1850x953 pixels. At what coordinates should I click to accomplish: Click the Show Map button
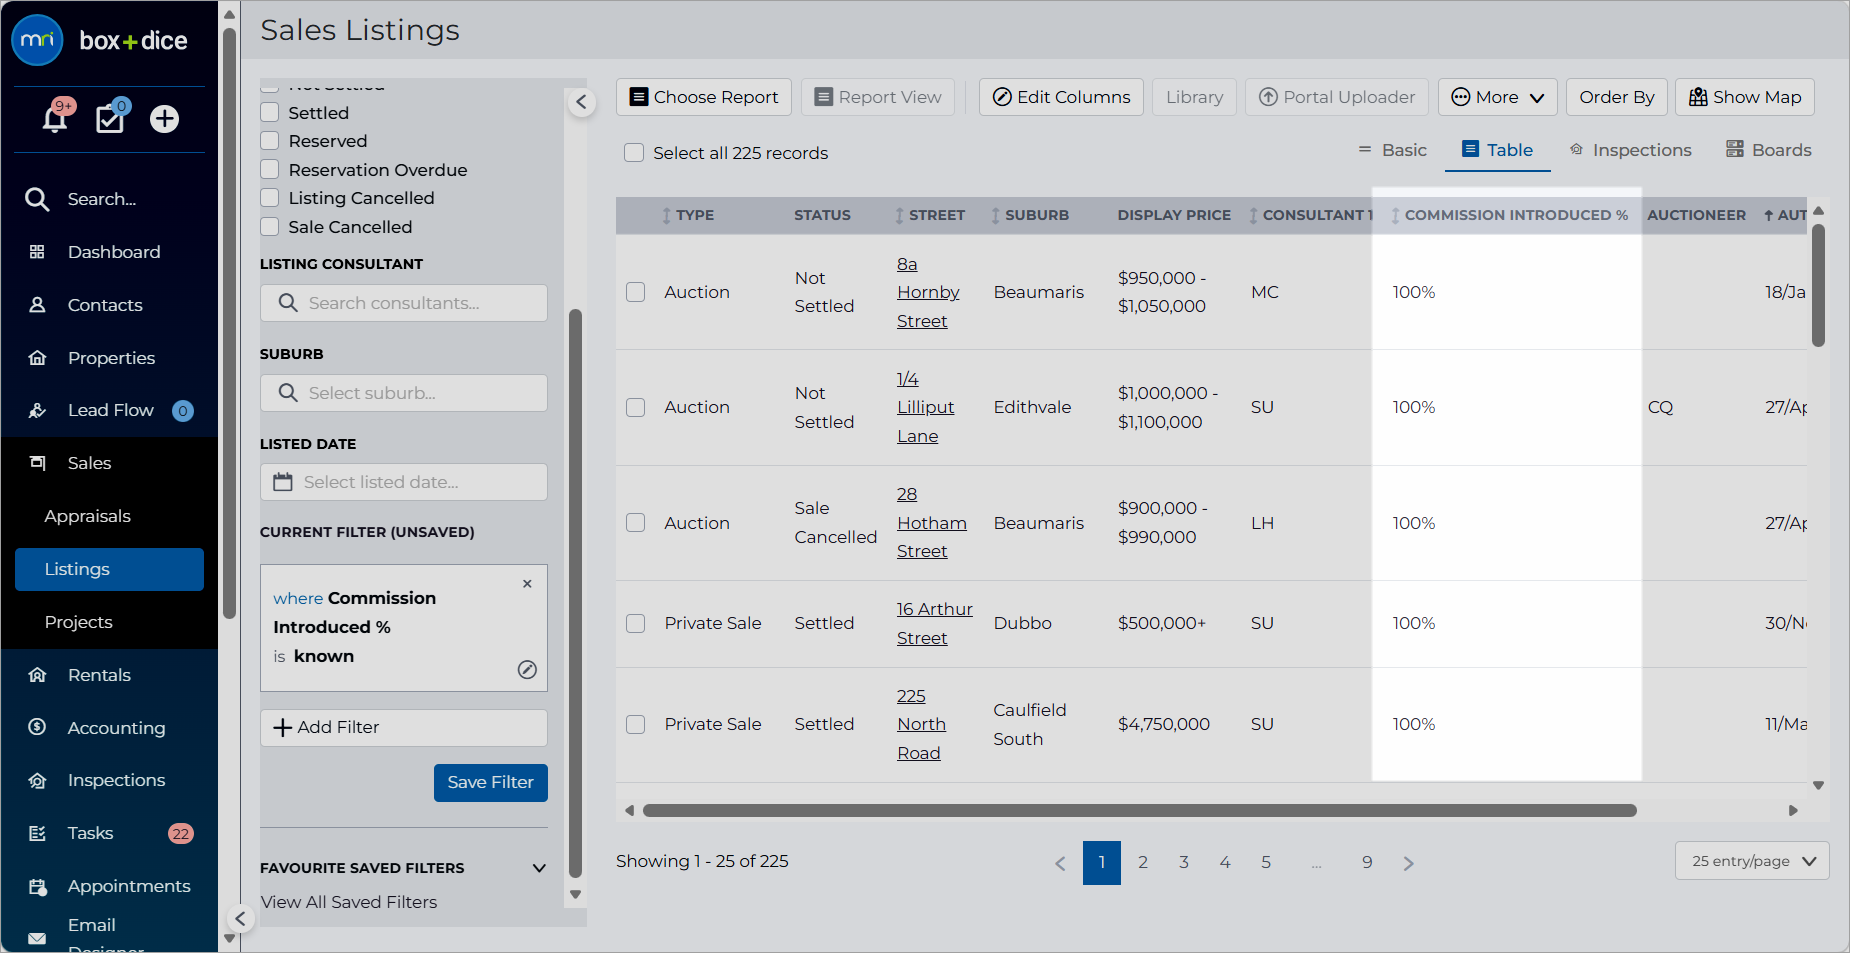pyautogui.click(x=1745, y=97)
